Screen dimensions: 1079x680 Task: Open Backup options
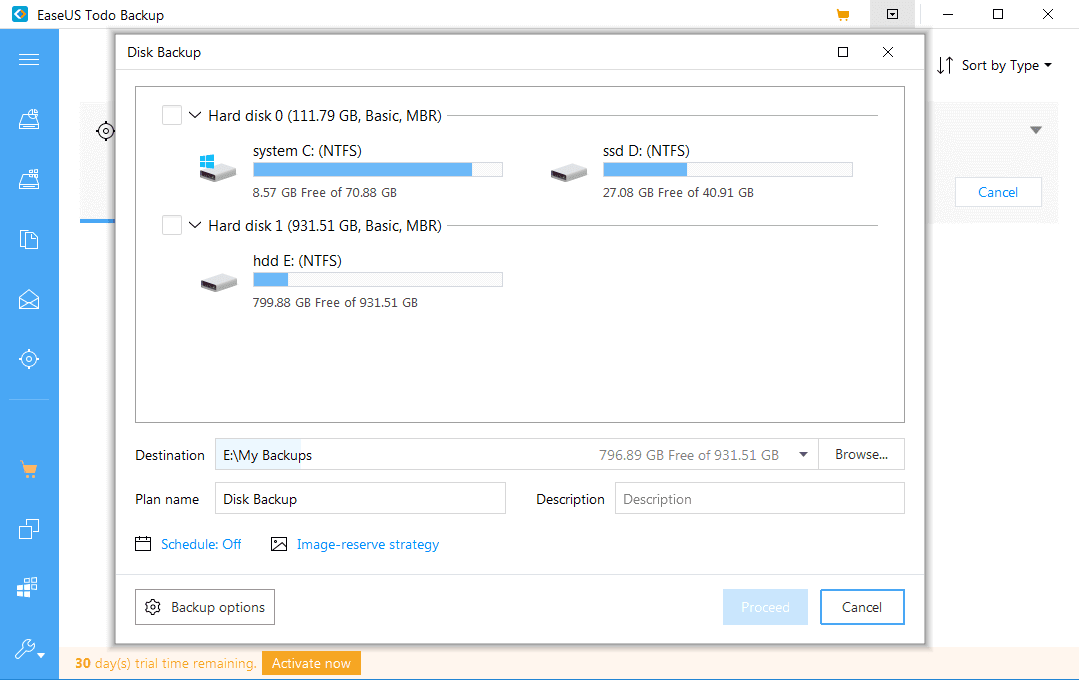tap(205, 607)
